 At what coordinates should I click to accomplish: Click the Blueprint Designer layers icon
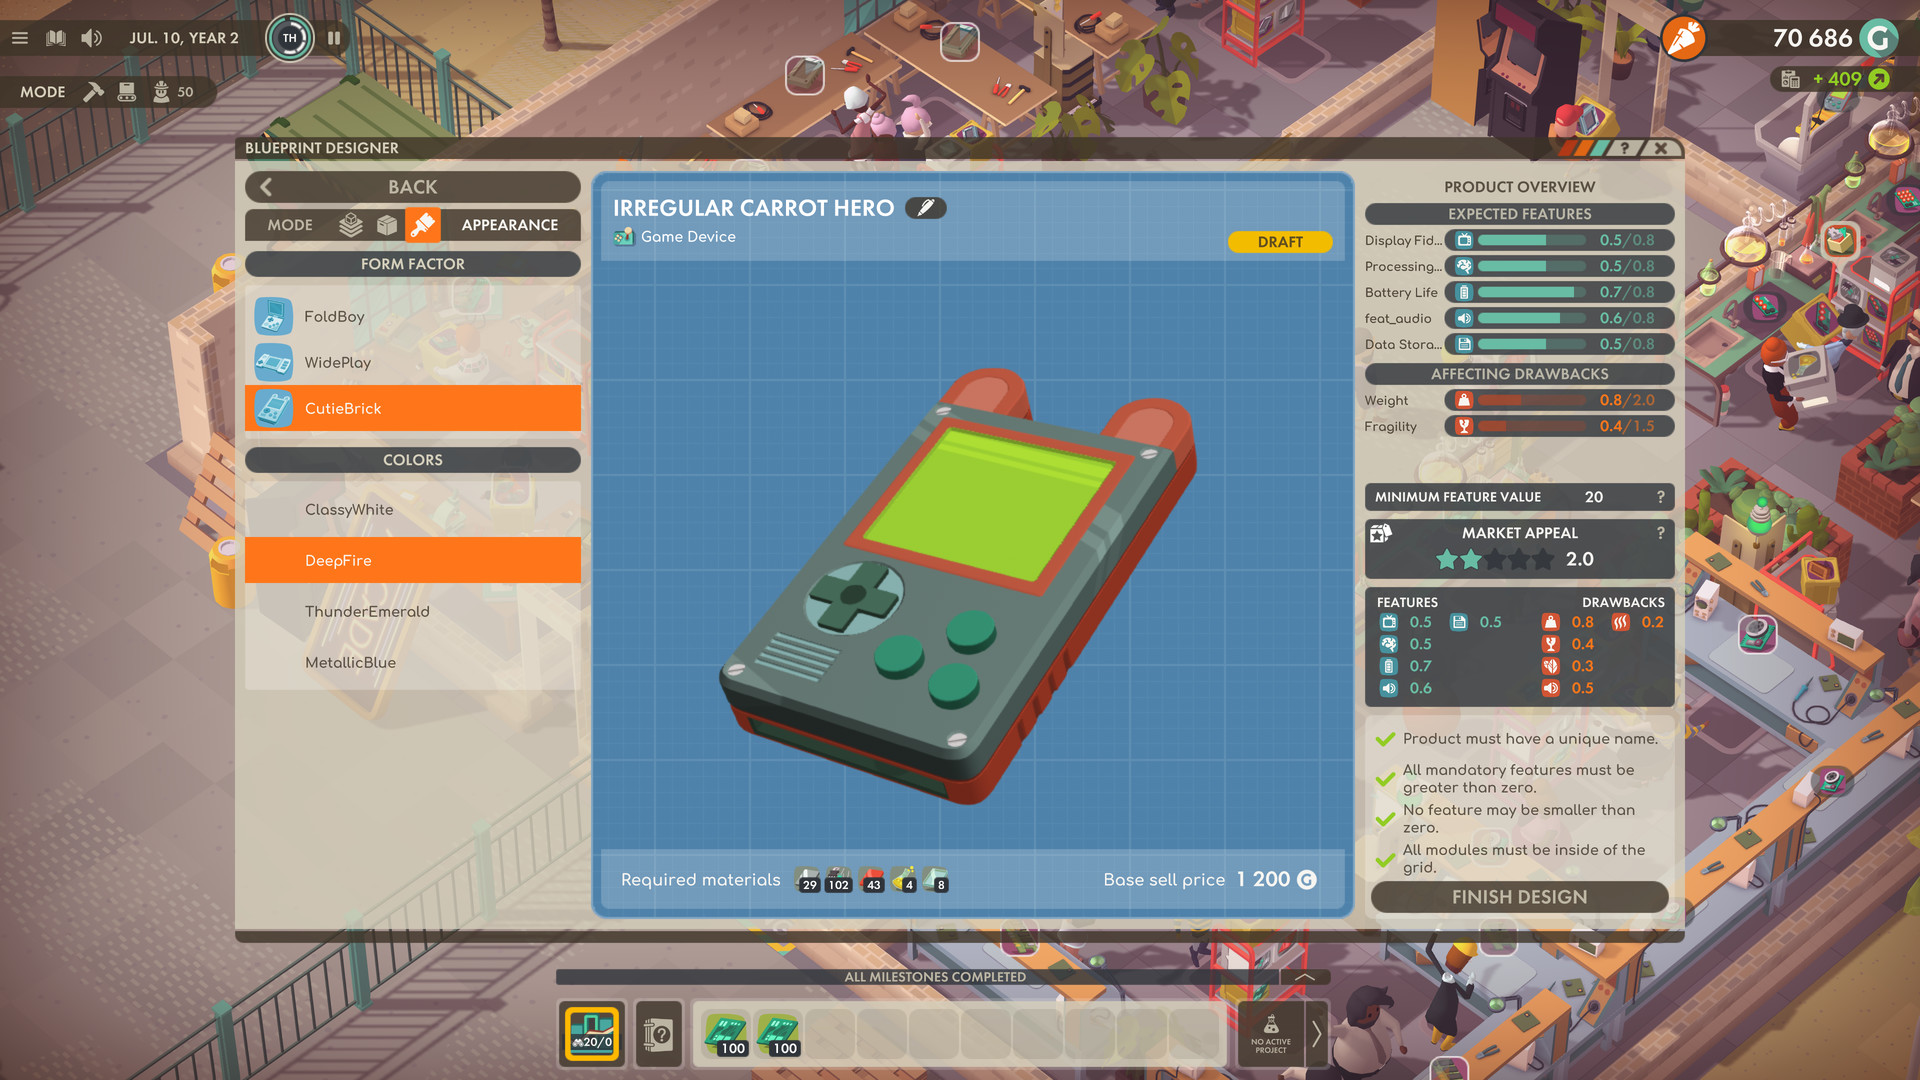tap(347, 223)
